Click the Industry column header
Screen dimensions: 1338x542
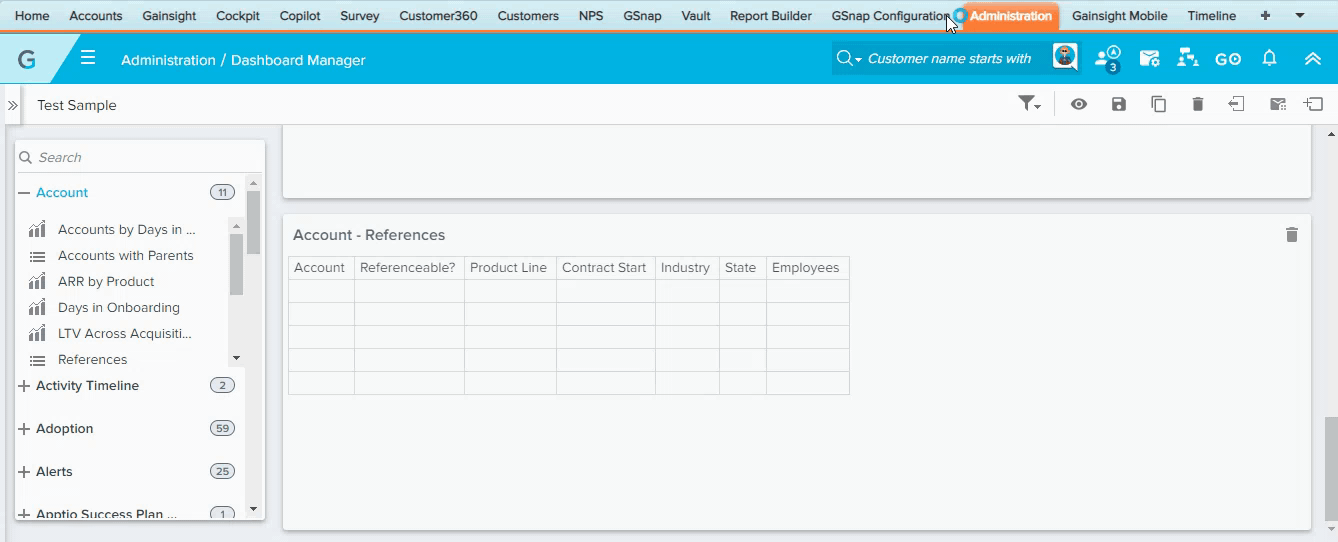click(685, 268)
